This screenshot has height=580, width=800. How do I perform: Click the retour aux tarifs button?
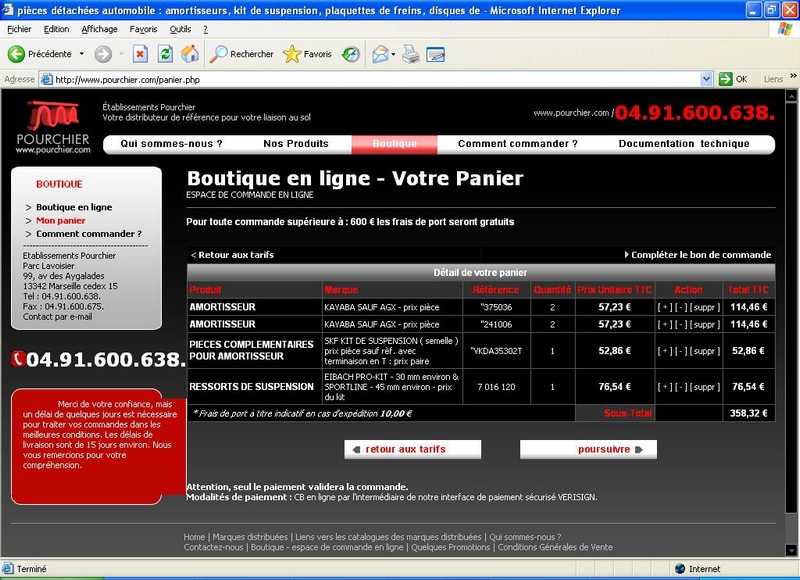point(413,449)
